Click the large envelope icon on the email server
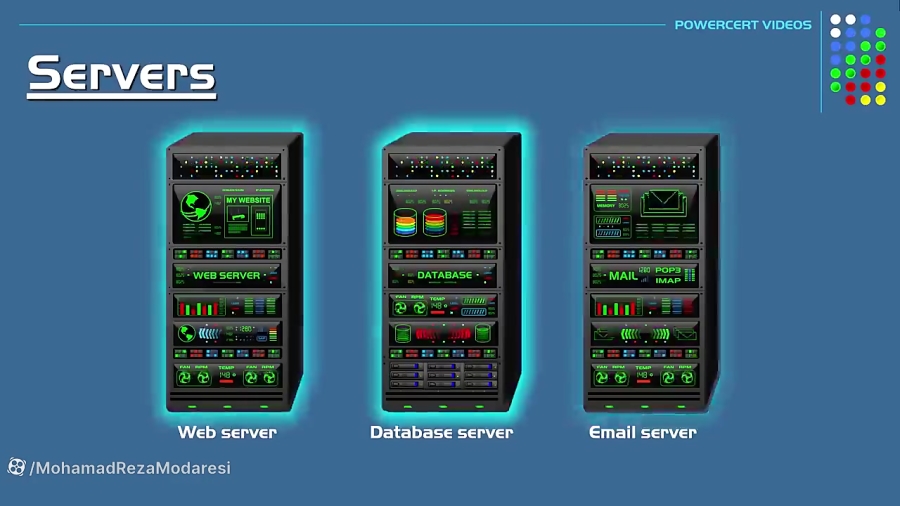The width and height of the screenshot is (900, 506). [x=664, y=204]
